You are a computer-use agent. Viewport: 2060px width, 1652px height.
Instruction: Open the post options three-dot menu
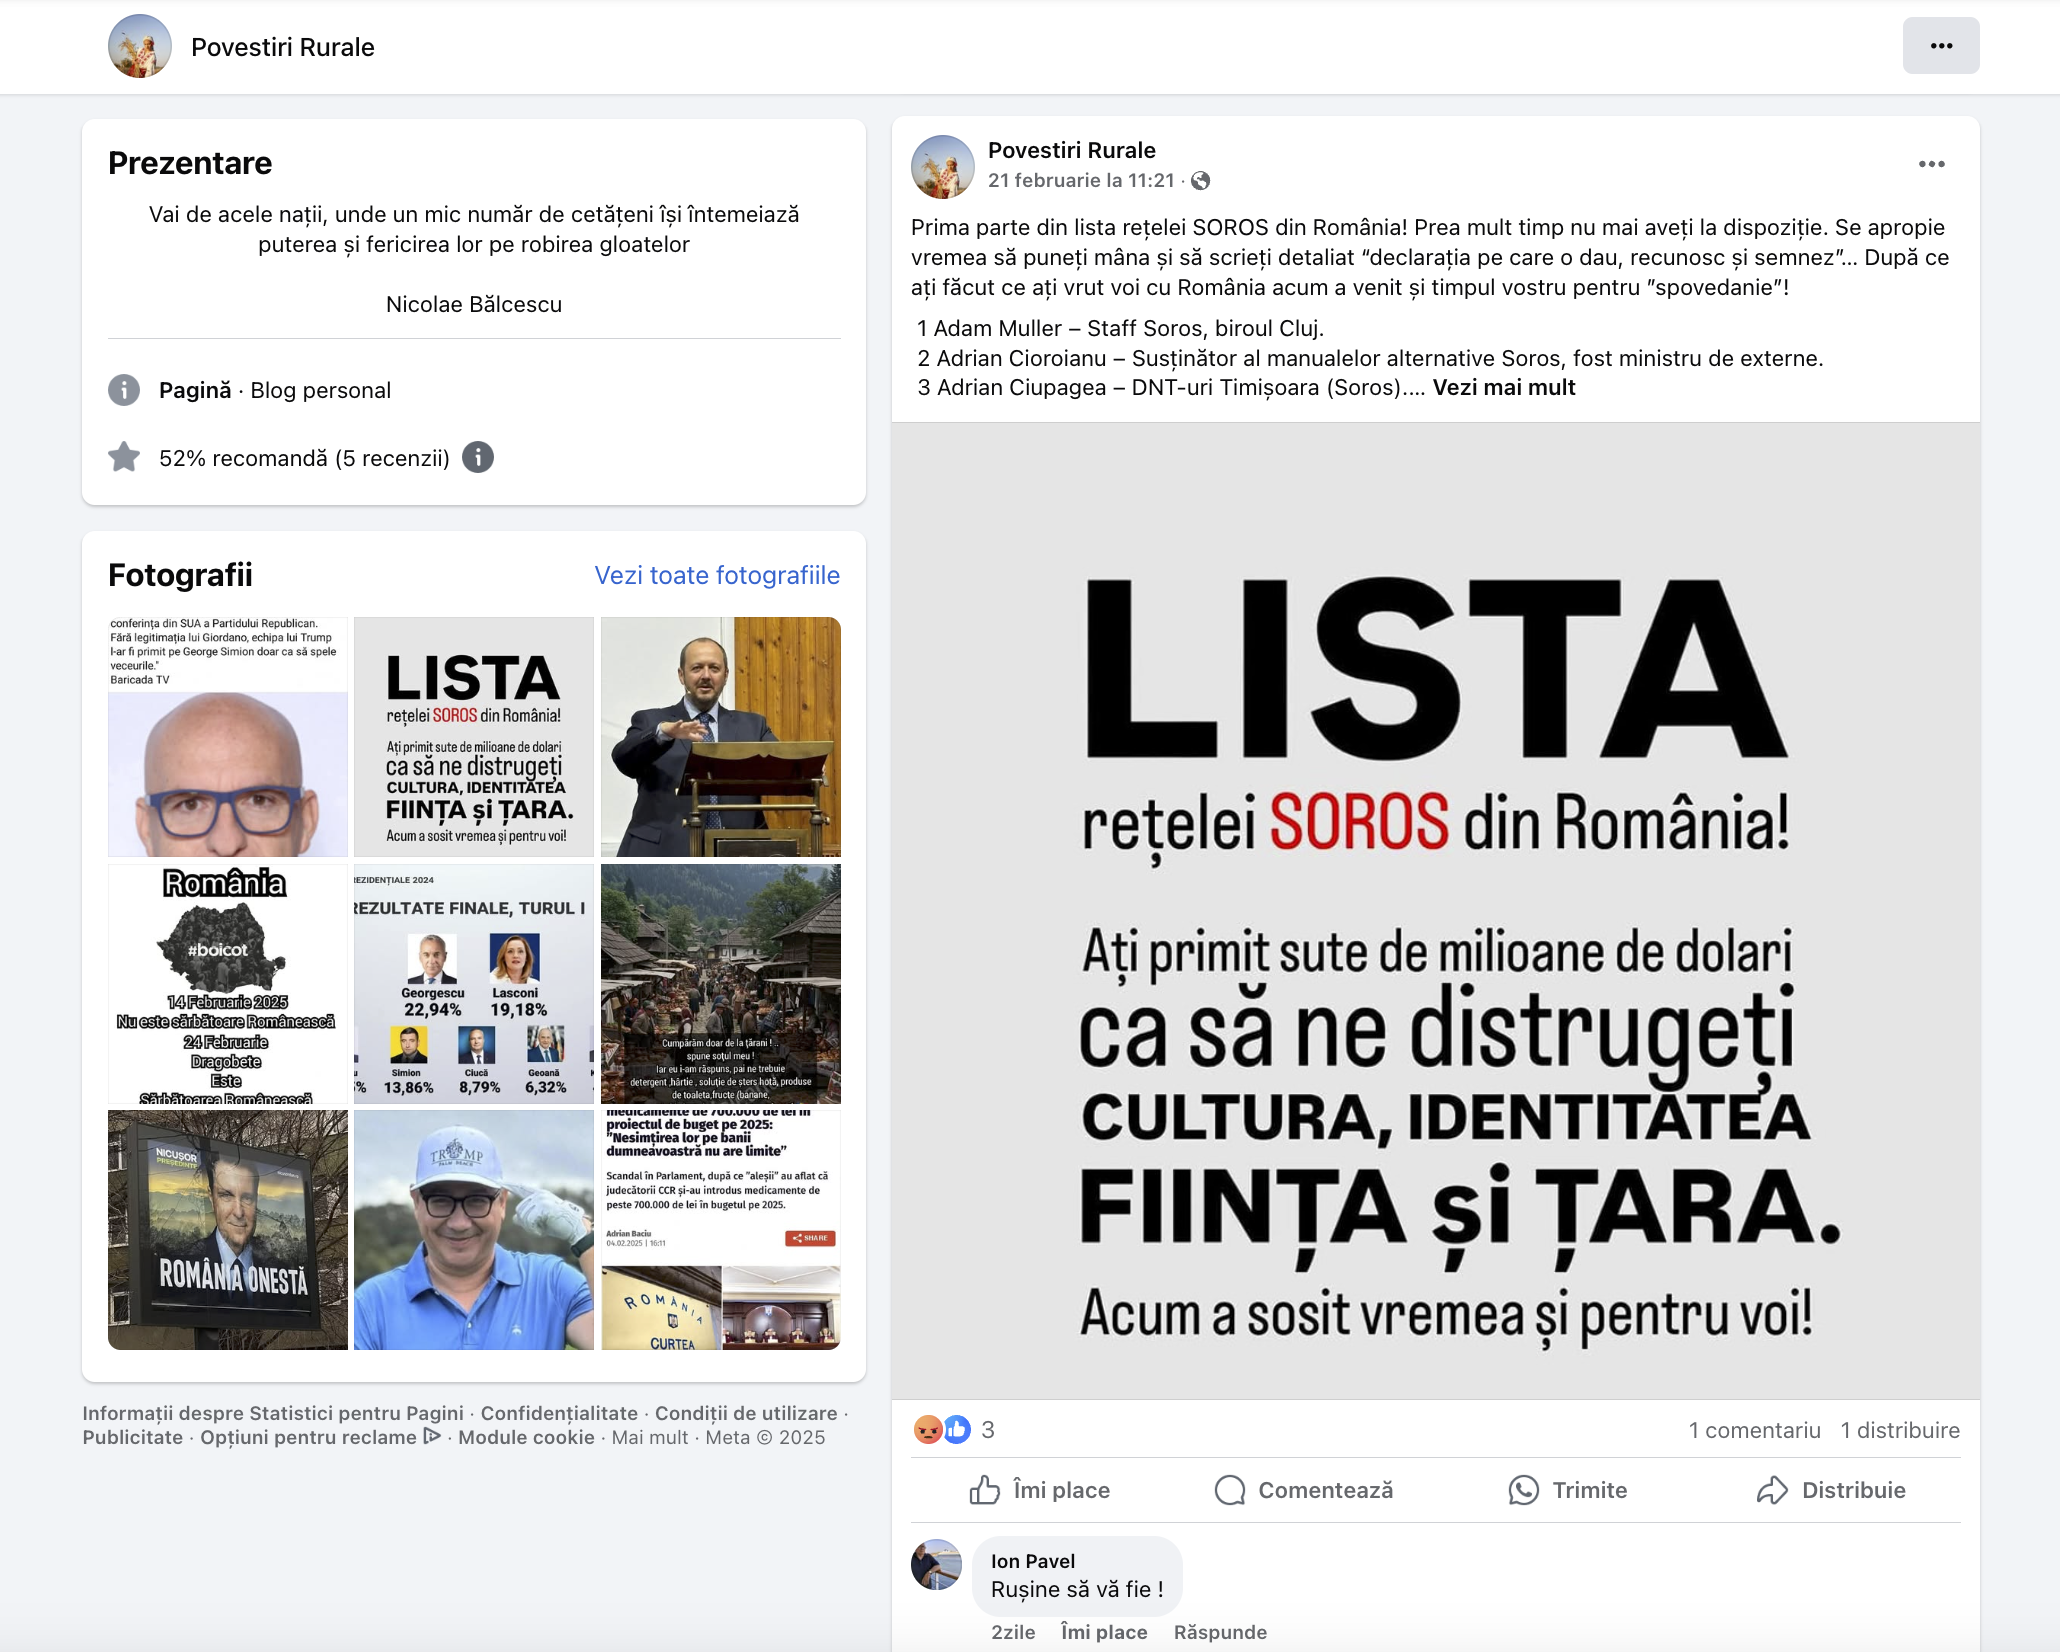coord(1931,164)
